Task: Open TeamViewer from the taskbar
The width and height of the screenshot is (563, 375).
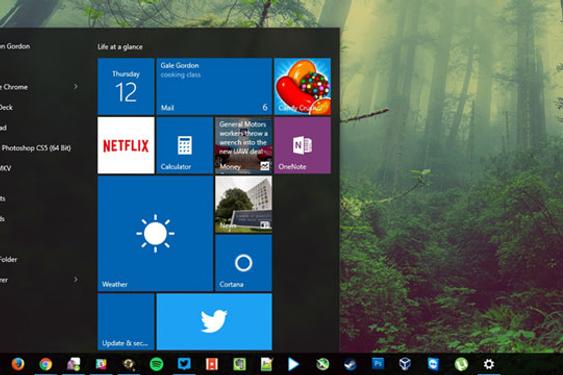Action: coord(433,364)
